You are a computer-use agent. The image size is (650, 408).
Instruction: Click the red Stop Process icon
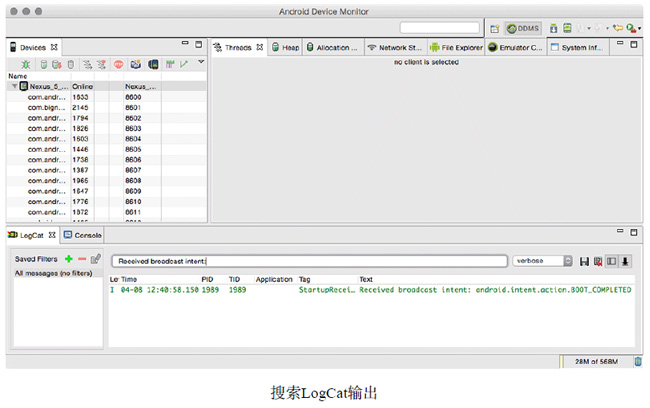(118, 64)
